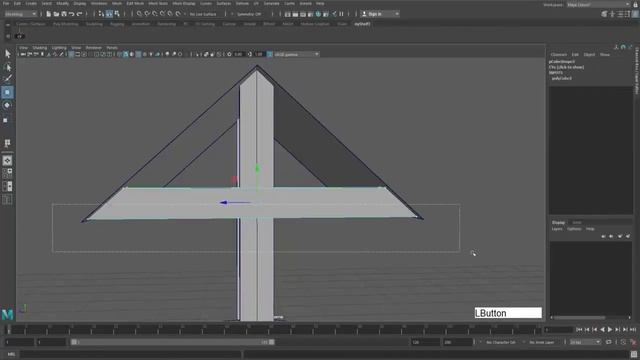Screen dimensions: 640x360
Task: Open Layers menu in layer editor
Action: click(557, 229)
